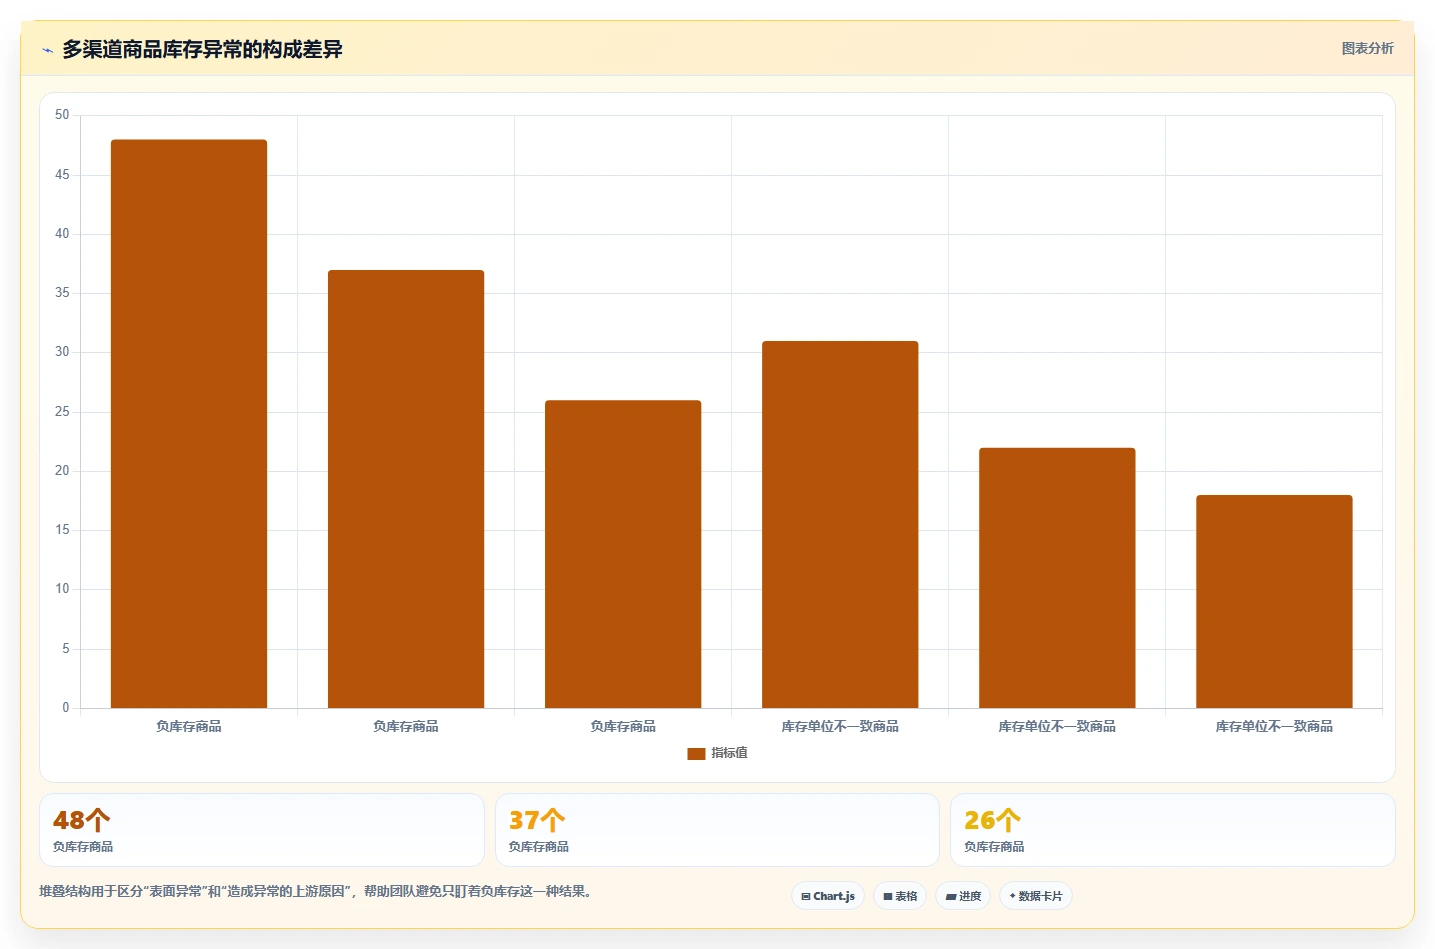The height and width of the screenshot is (949, 1435).
Task: Click the y-axis label 40
Action: click(62, 234)
